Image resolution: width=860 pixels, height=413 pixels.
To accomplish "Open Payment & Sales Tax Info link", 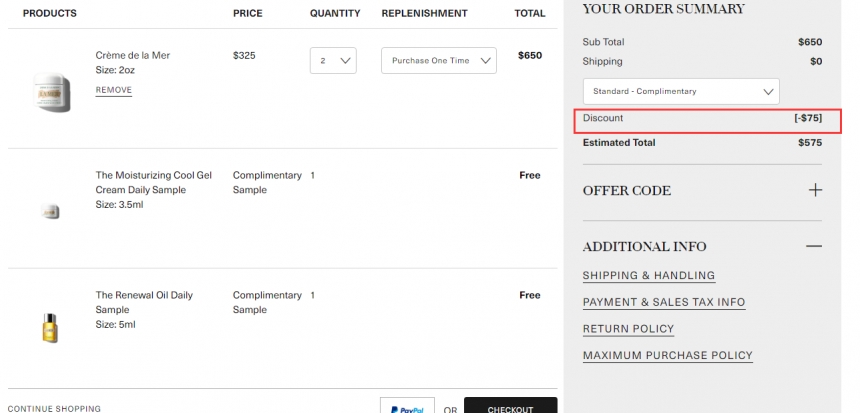I will (x=663, y=302).
